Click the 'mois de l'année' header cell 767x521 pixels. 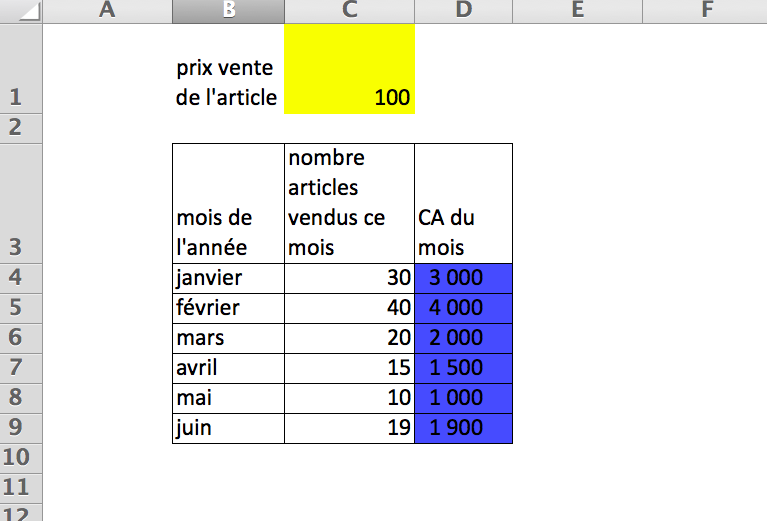coord(228,204)
